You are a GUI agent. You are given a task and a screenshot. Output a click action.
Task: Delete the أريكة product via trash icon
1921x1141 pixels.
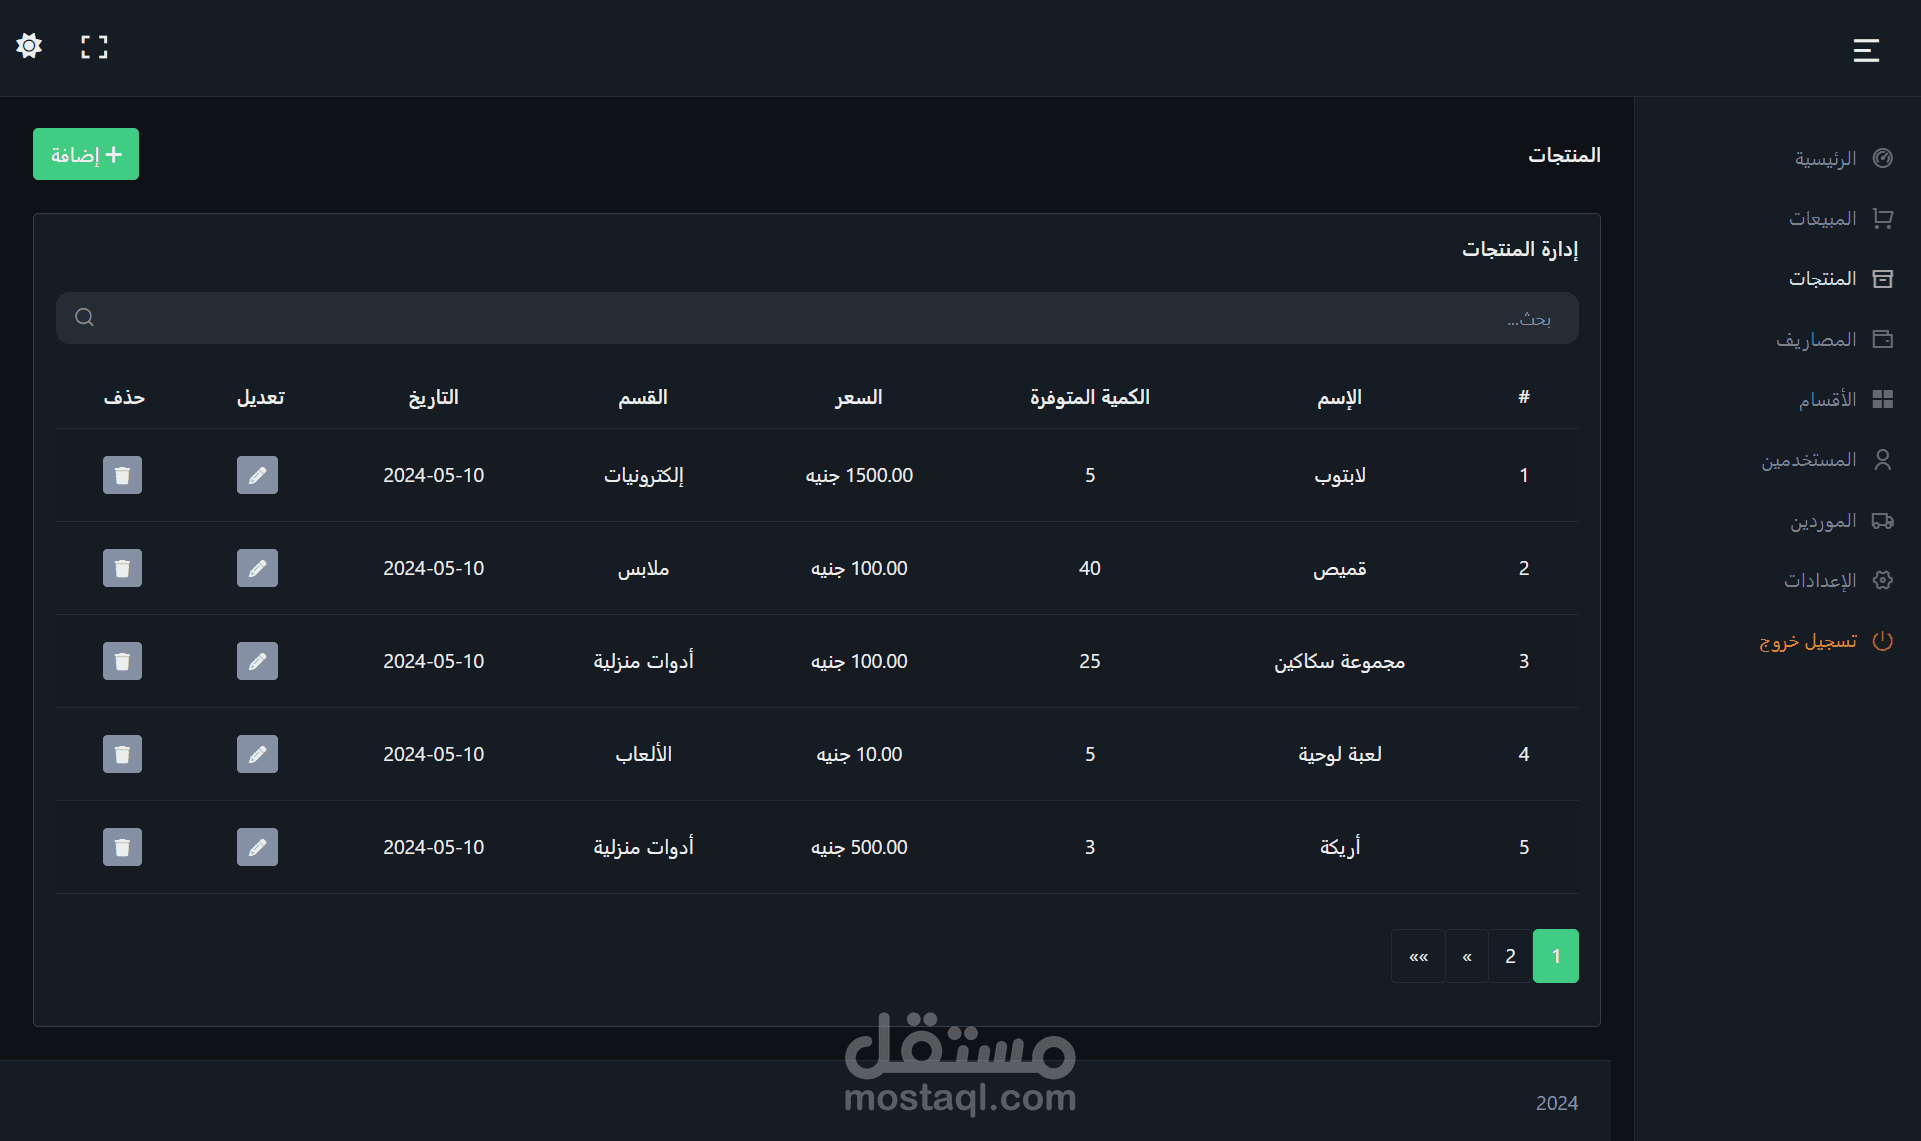pos(122,847)
